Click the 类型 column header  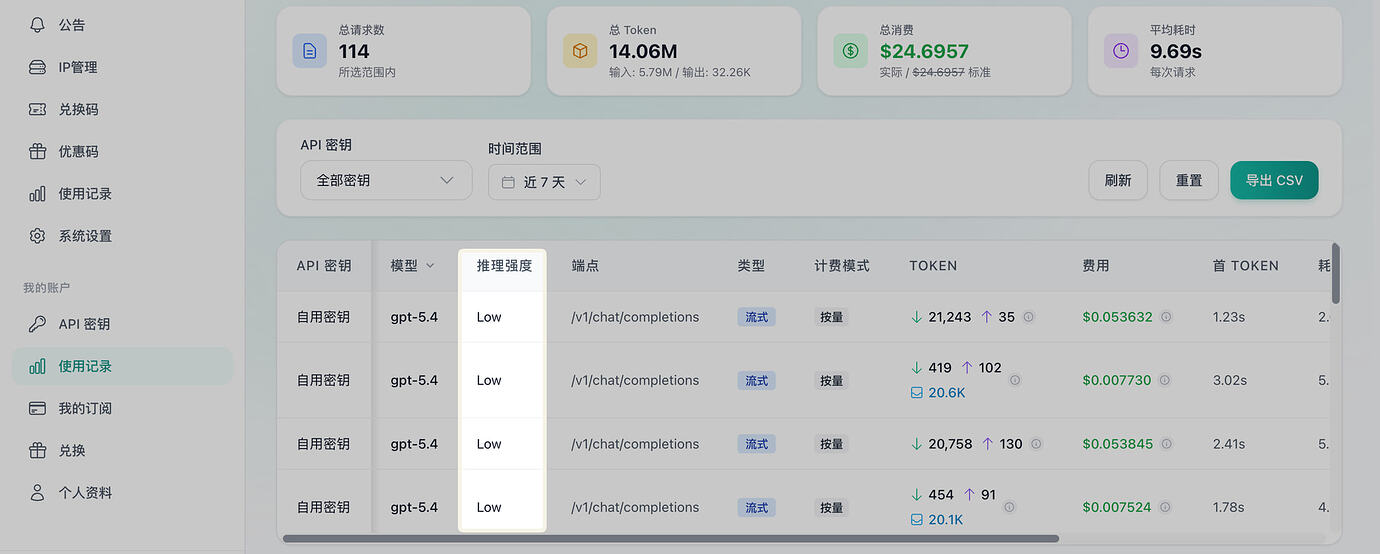(x=751, y=266)
